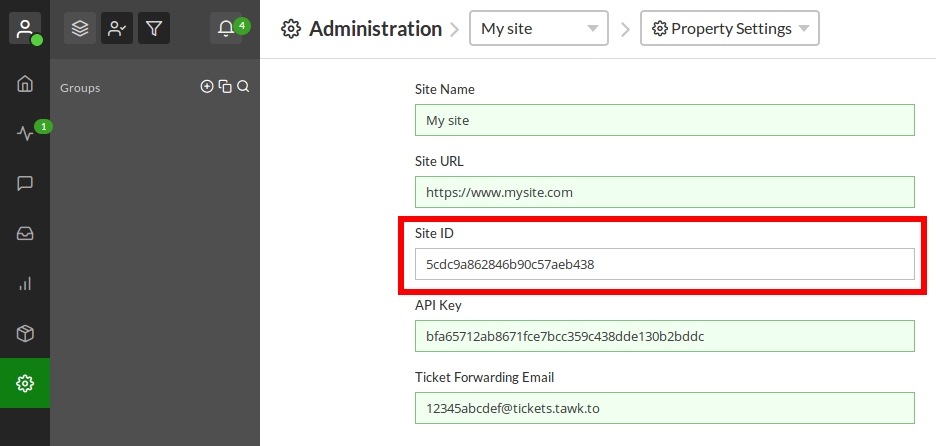Open the Add-ons box icon
This screenshot has height=446, width=936.
[x=25, y=333]
